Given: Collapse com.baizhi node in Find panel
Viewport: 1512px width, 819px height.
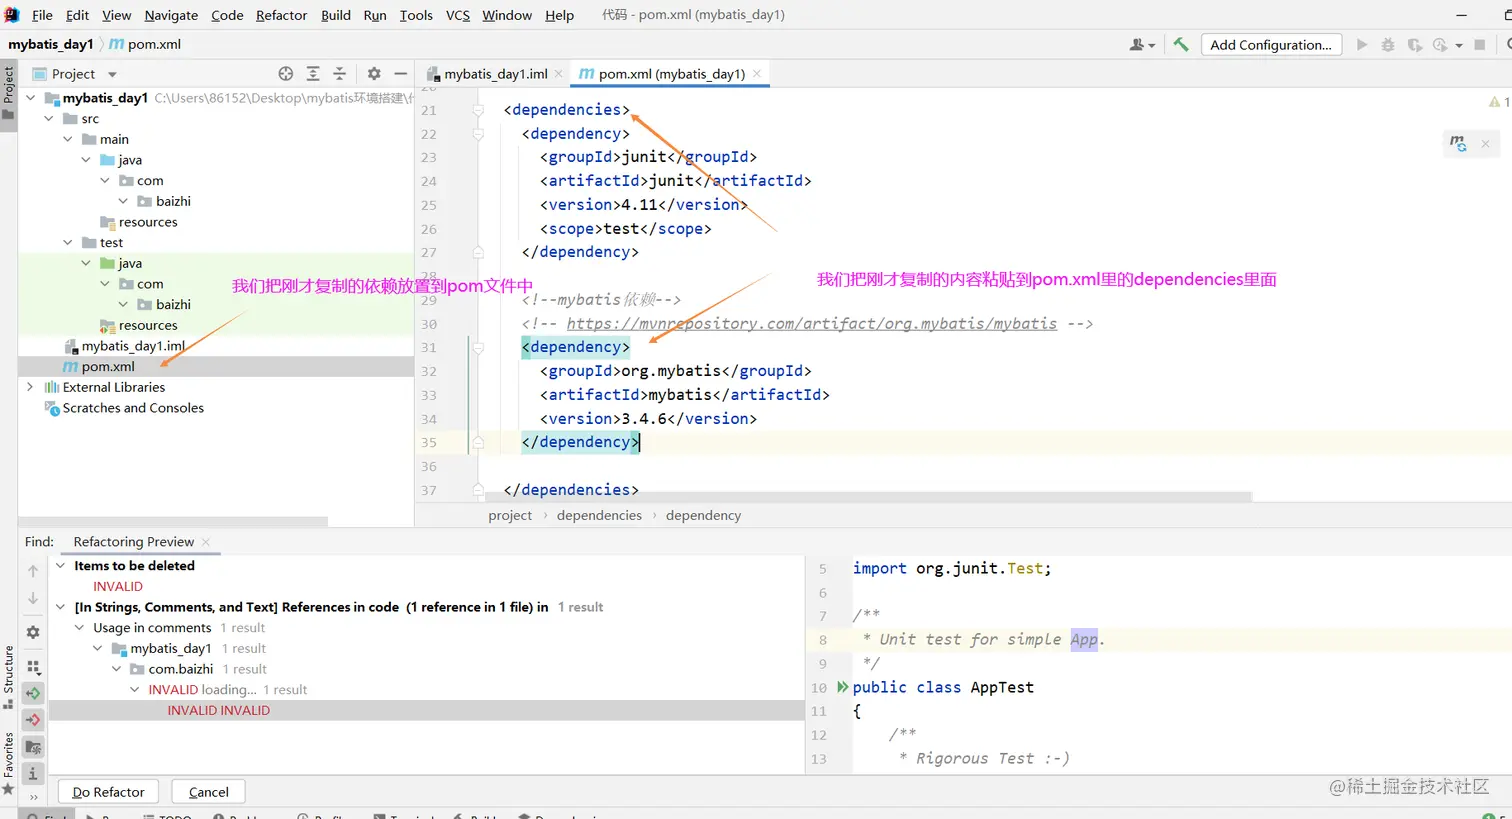Looking at the screenshot, I should 116,669.
